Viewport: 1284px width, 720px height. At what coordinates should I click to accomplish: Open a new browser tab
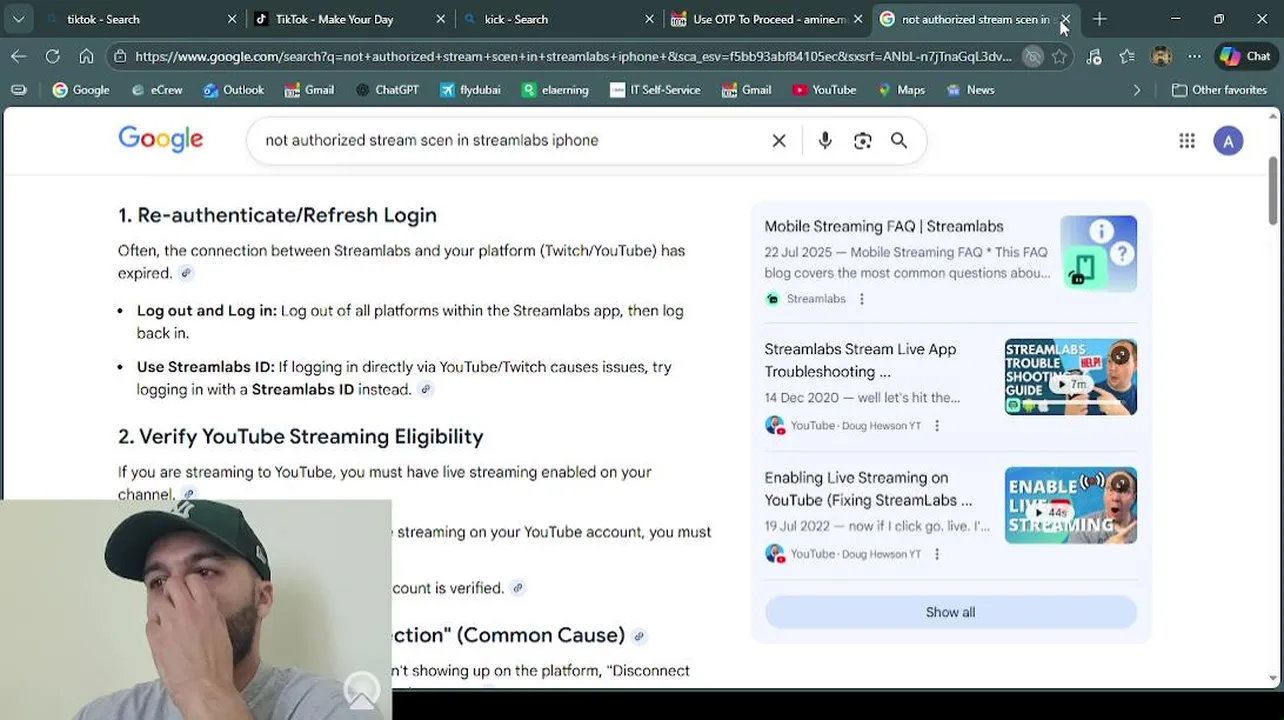1099,19
